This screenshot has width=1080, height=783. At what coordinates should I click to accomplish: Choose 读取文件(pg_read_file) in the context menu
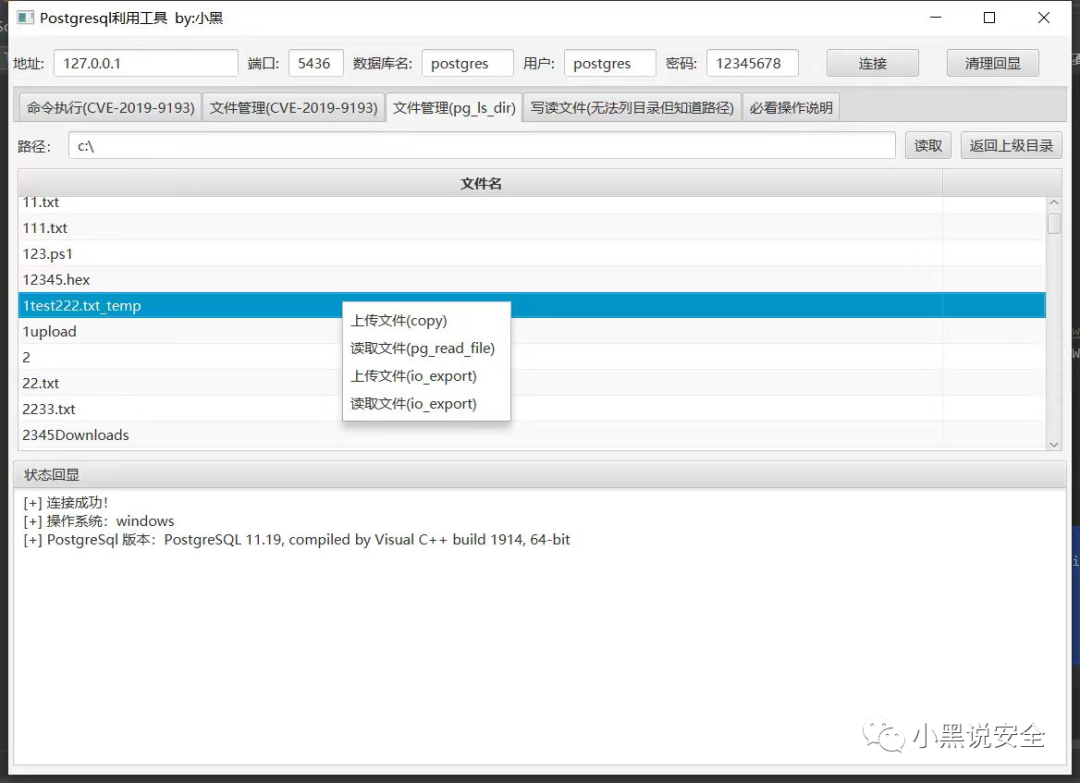coord(426,348)
